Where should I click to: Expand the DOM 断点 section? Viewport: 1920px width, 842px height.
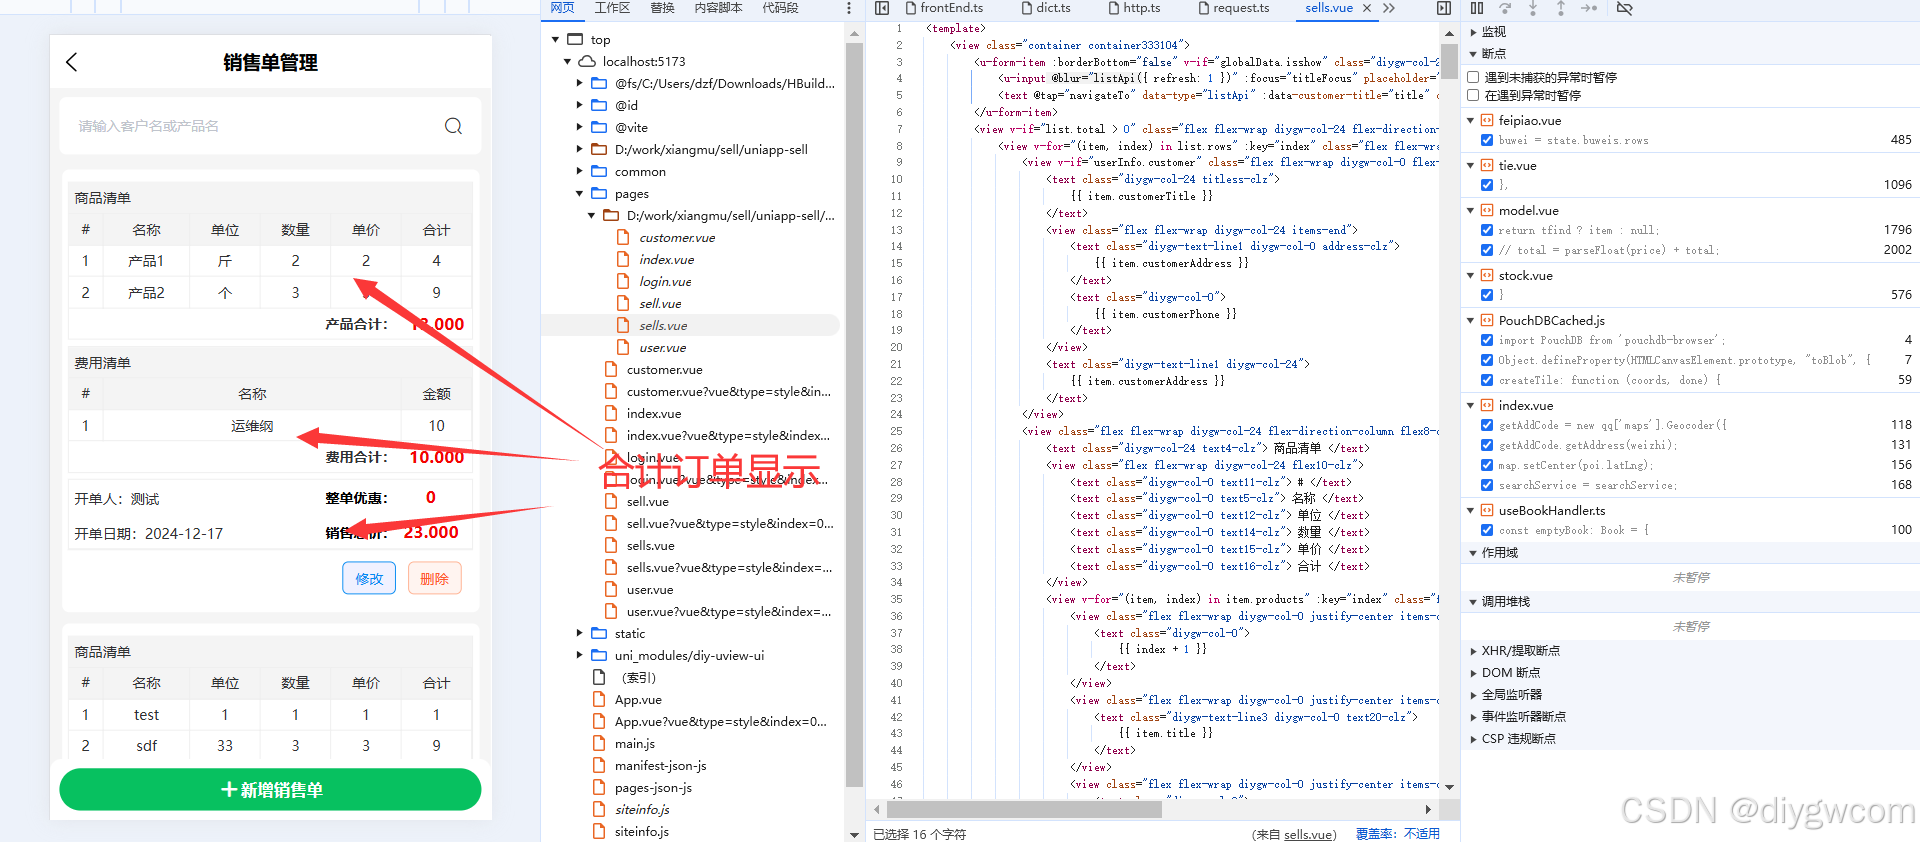click(x=1473, y=673)
